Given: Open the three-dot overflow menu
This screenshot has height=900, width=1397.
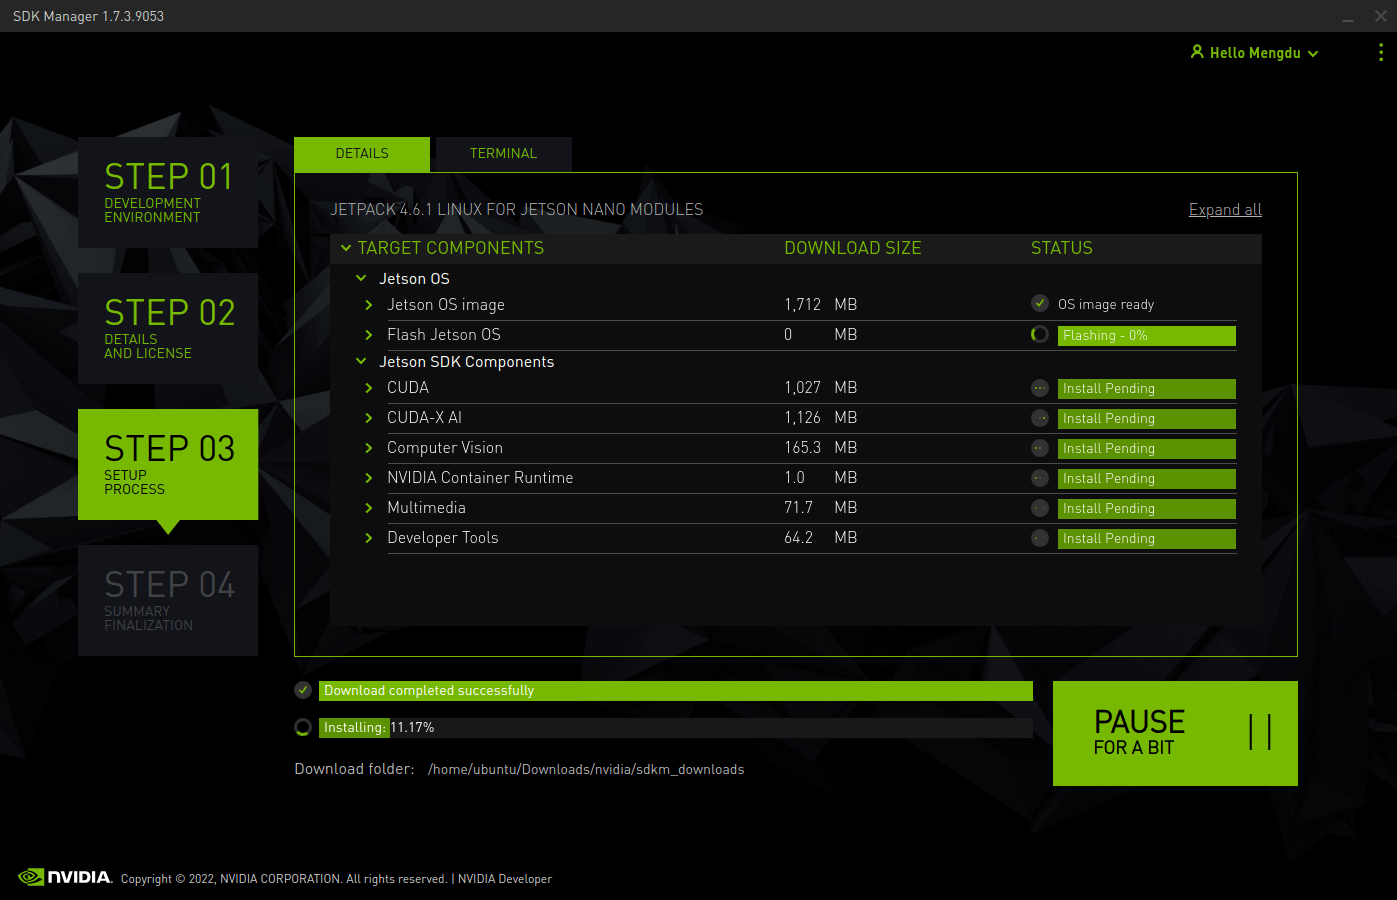Looking at the screenshot, I should pos(1383,52).
